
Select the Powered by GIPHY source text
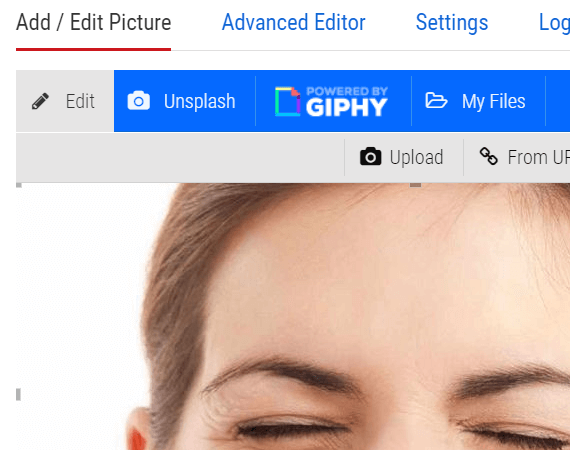pos(347,101)
